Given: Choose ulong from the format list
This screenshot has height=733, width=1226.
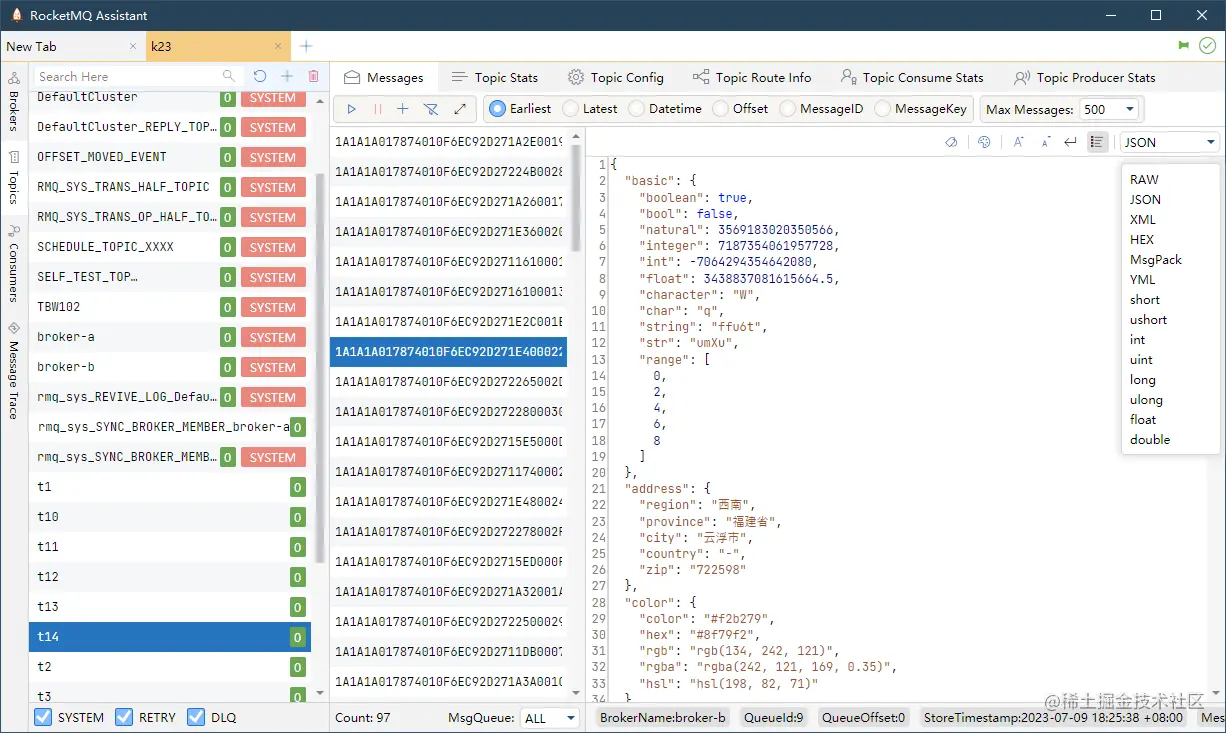Looking at the screenshot, I should pyautogui.click(x=1171, y=400).
